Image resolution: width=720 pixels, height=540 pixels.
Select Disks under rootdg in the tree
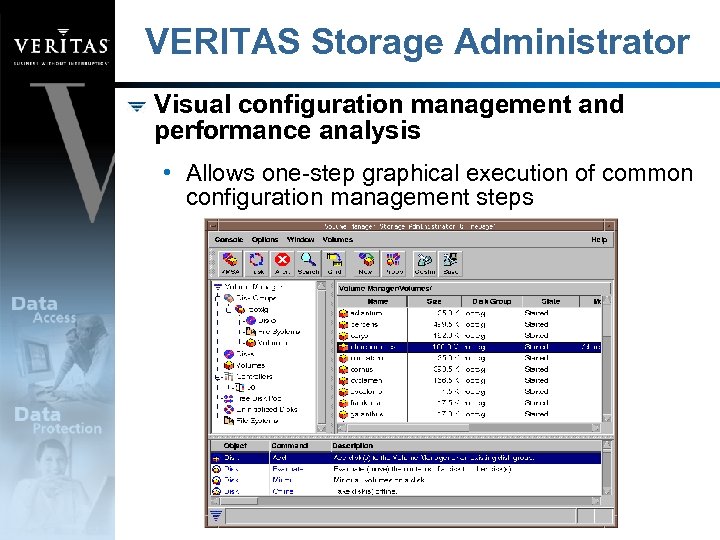267,321
